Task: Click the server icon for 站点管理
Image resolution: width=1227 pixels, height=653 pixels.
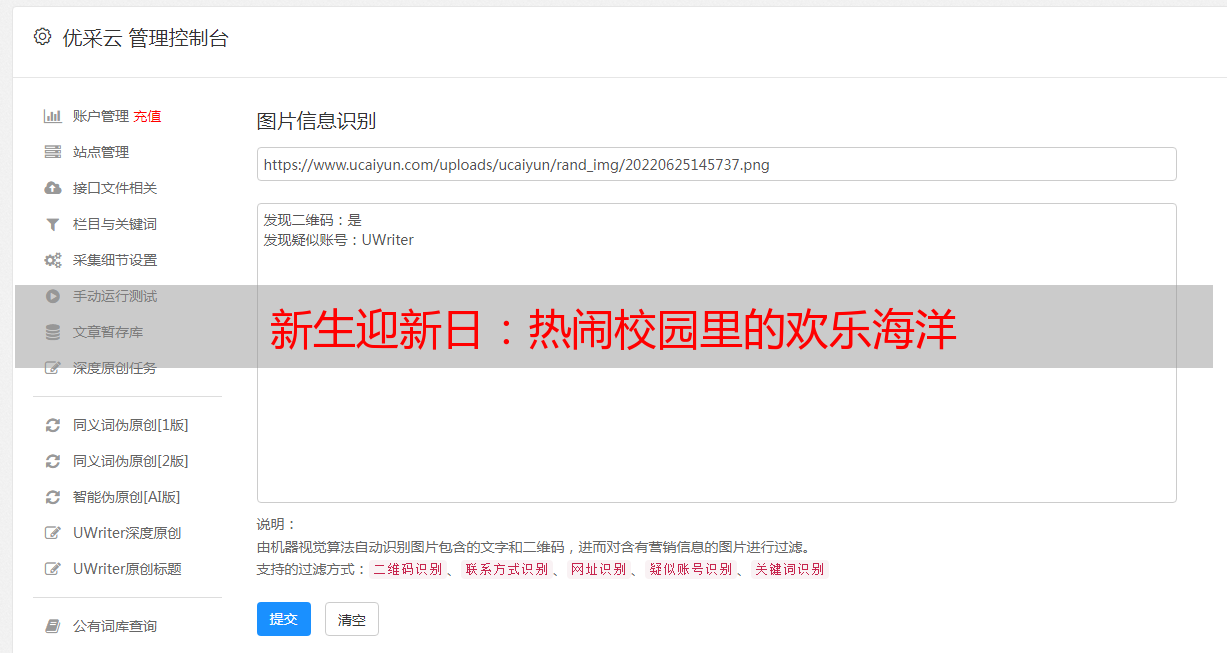Action: point(53,152)
